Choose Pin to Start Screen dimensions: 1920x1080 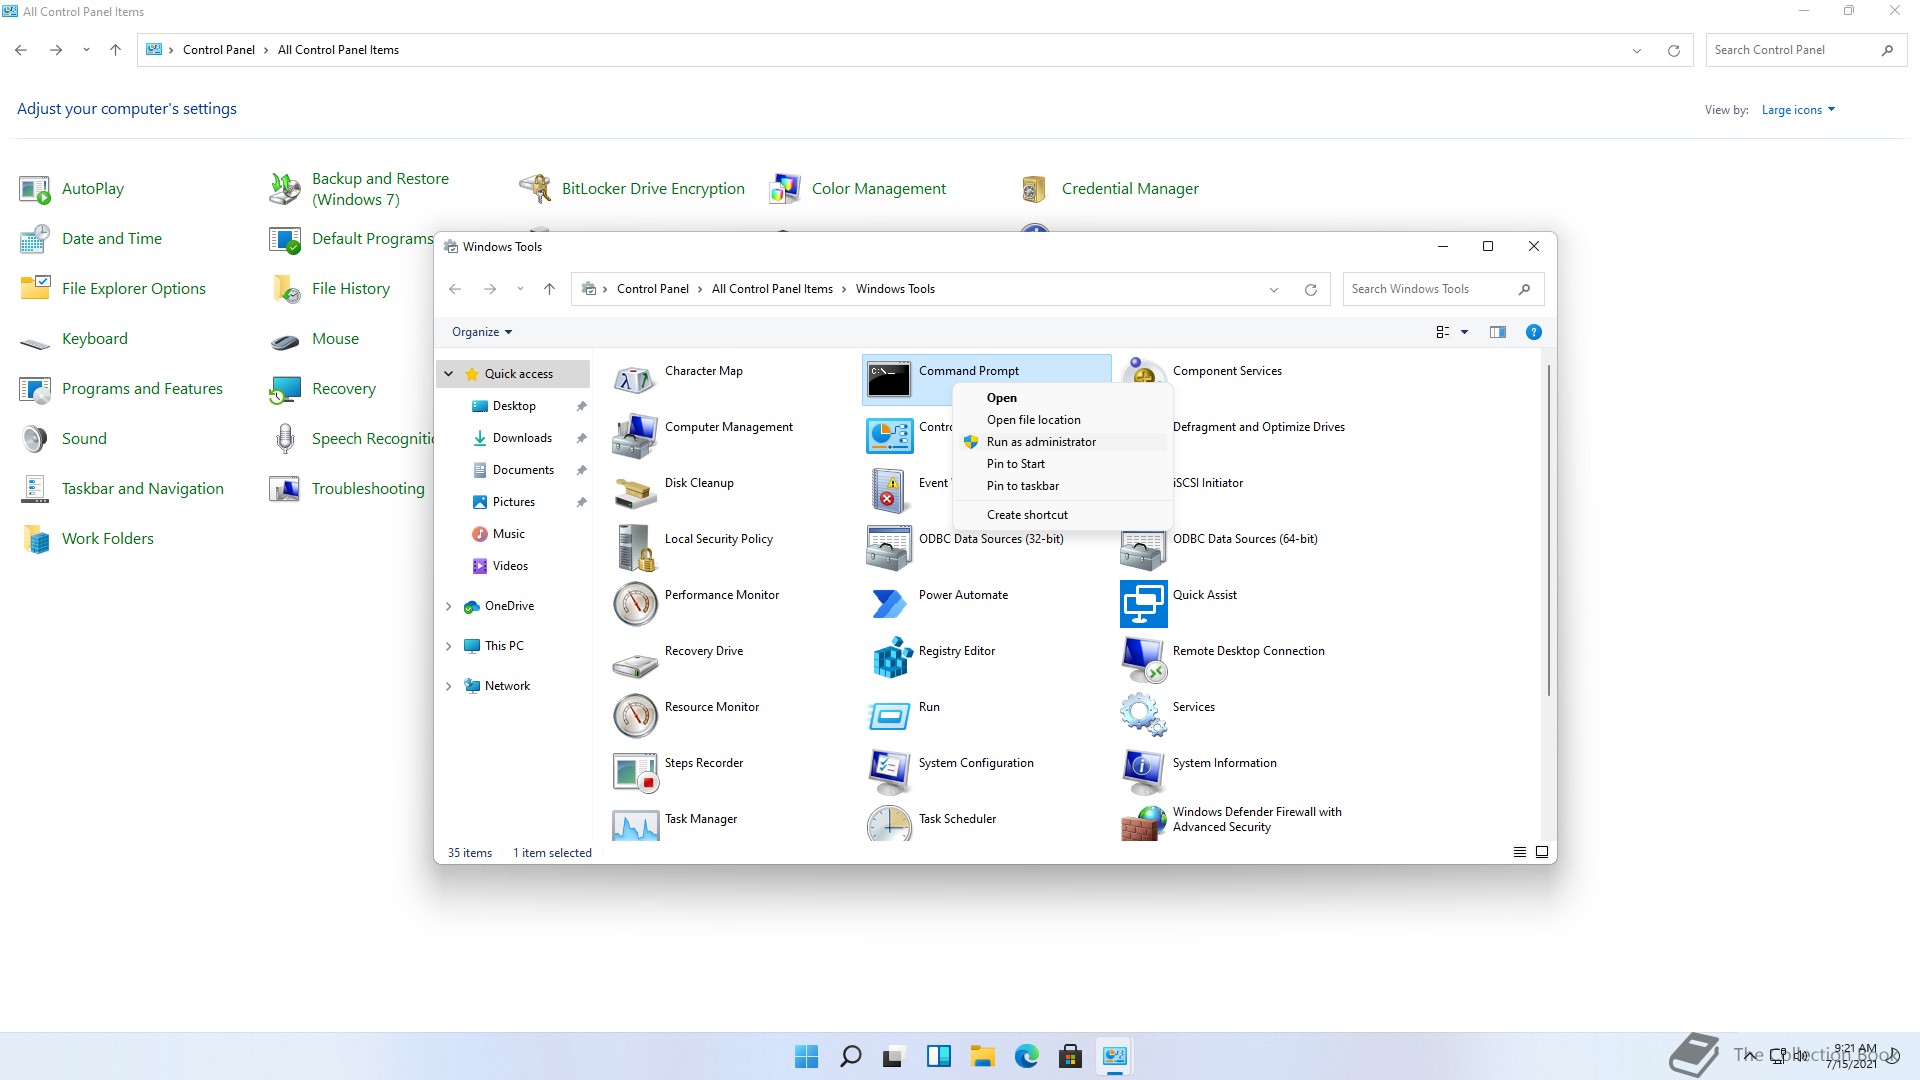[x=1061, y=464]
